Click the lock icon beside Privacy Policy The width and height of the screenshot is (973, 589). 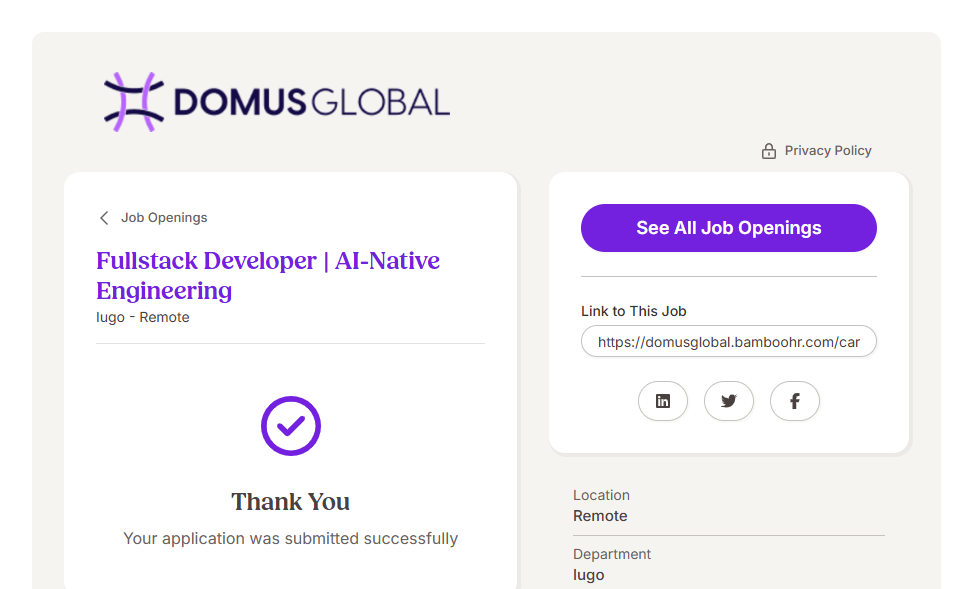tap(769, 151)
